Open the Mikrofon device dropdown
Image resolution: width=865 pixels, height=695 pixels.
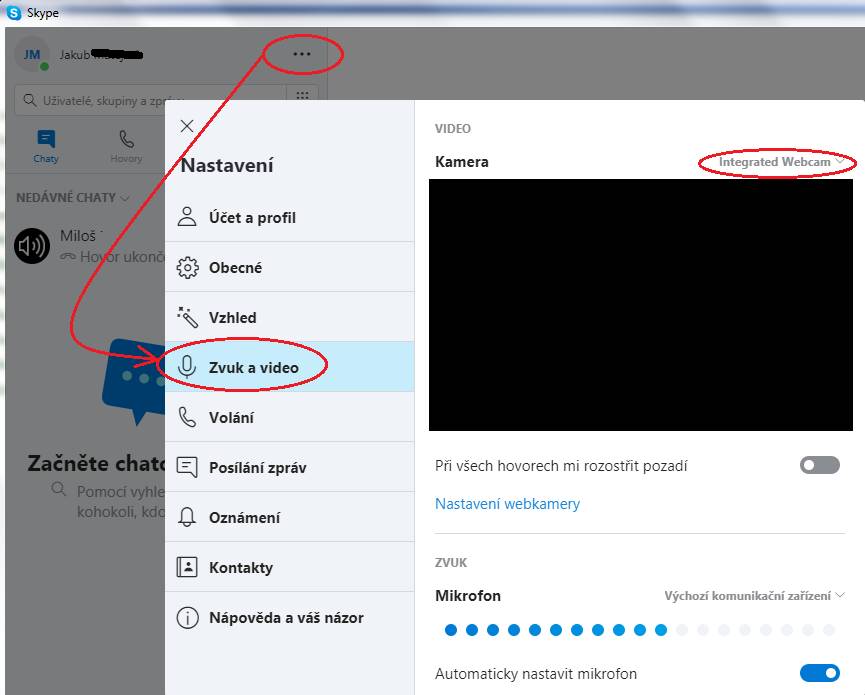click(754, 596)
